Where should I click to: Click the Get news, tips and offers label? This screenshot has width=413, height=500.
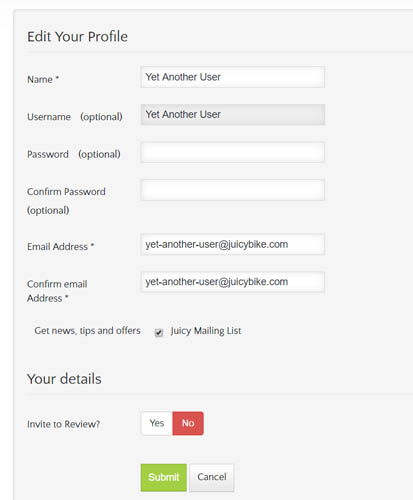click(x=87, y=331)
